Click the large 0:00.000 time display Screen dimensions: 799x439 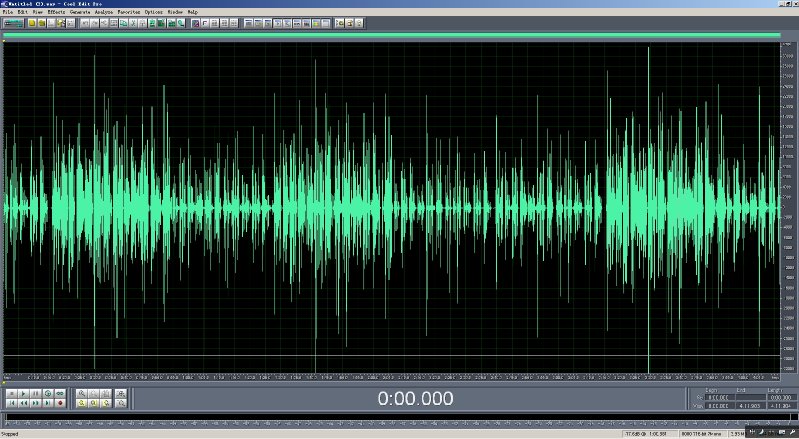point(414,398)
